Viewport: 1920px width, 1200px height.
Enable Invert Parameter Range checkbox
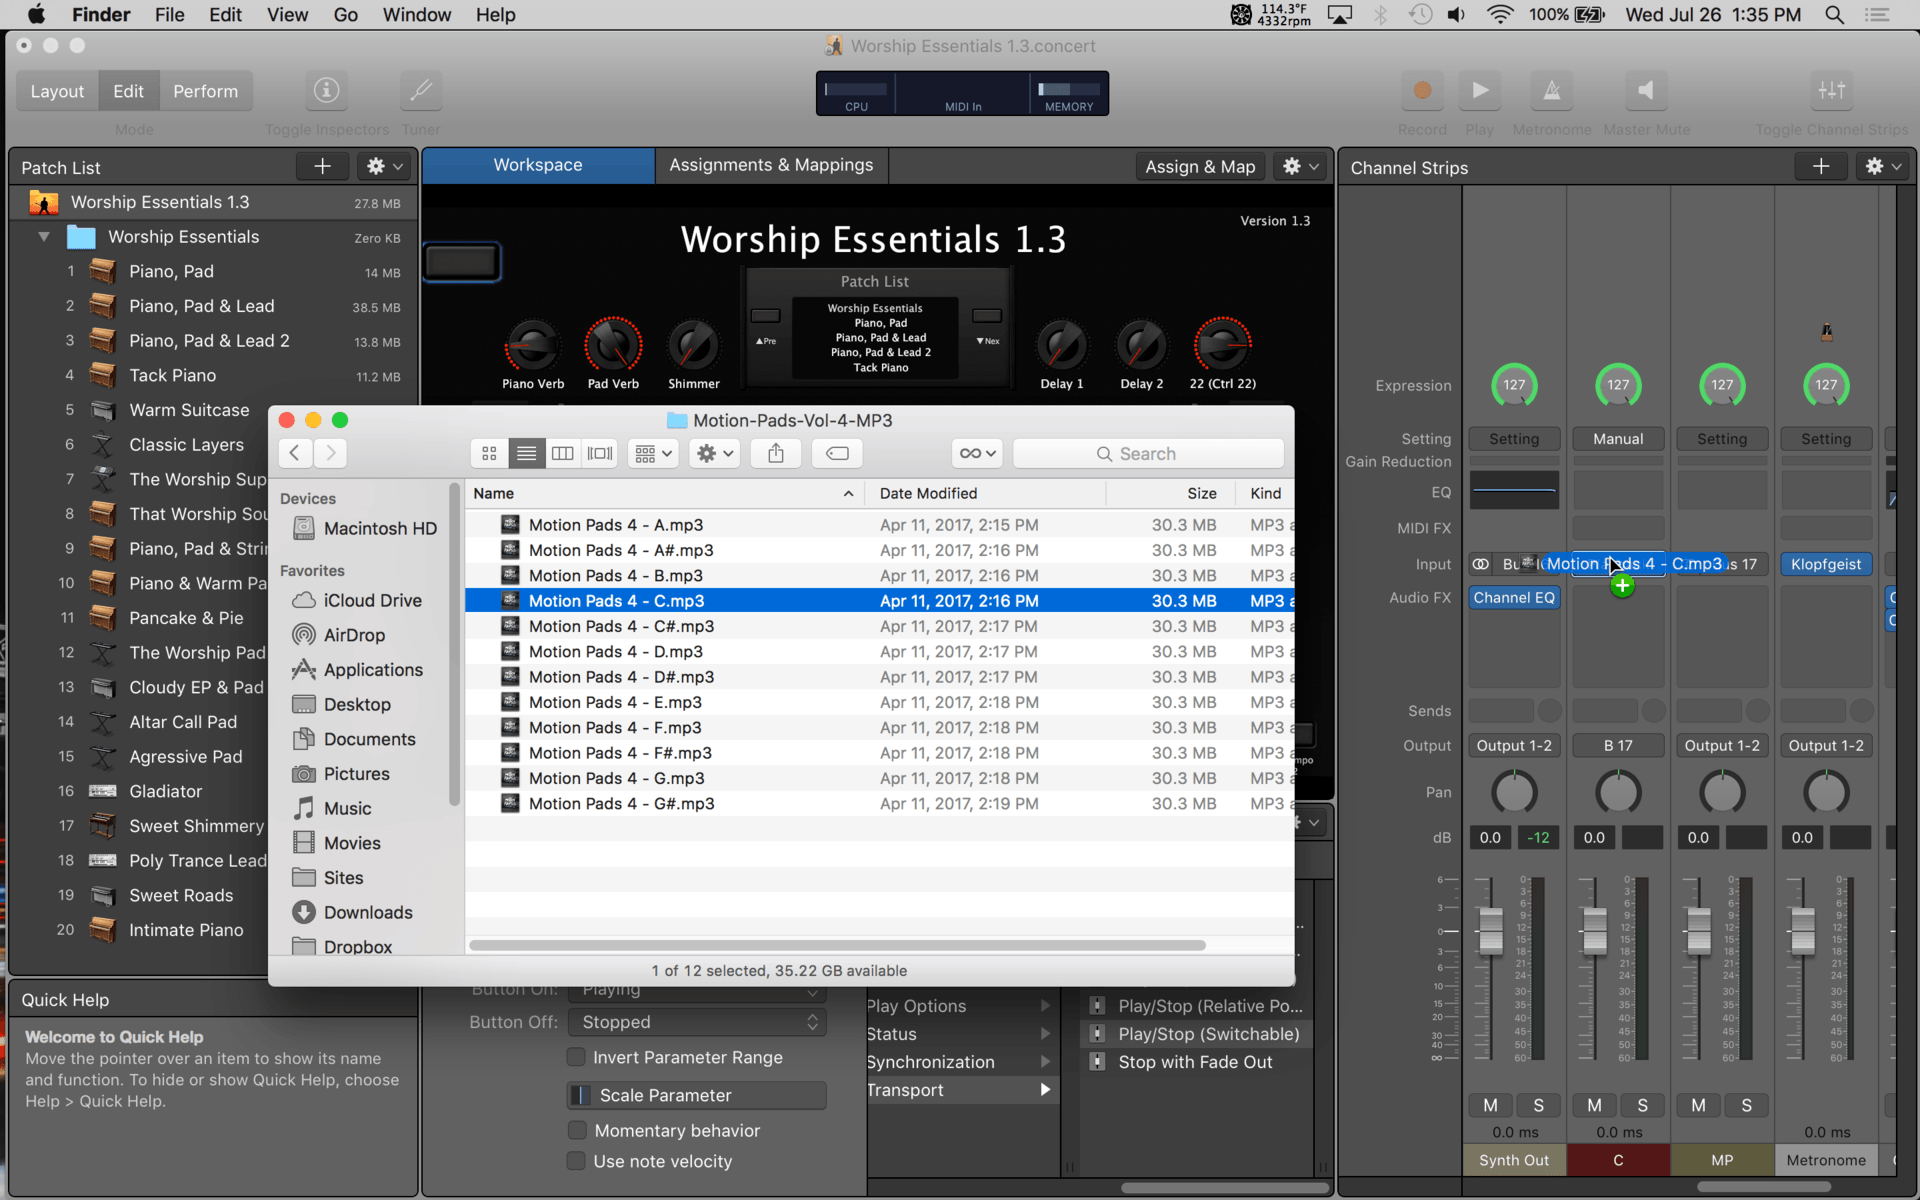pyautogui.click(x=577, y=1057)
